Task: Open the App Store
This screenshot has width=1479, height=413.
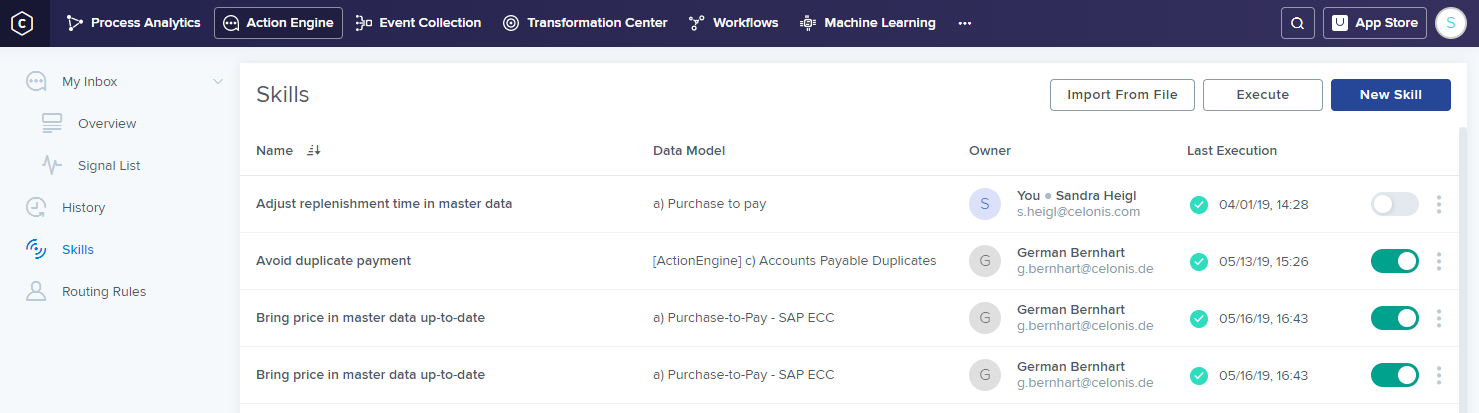Action: pos(1375,23)
